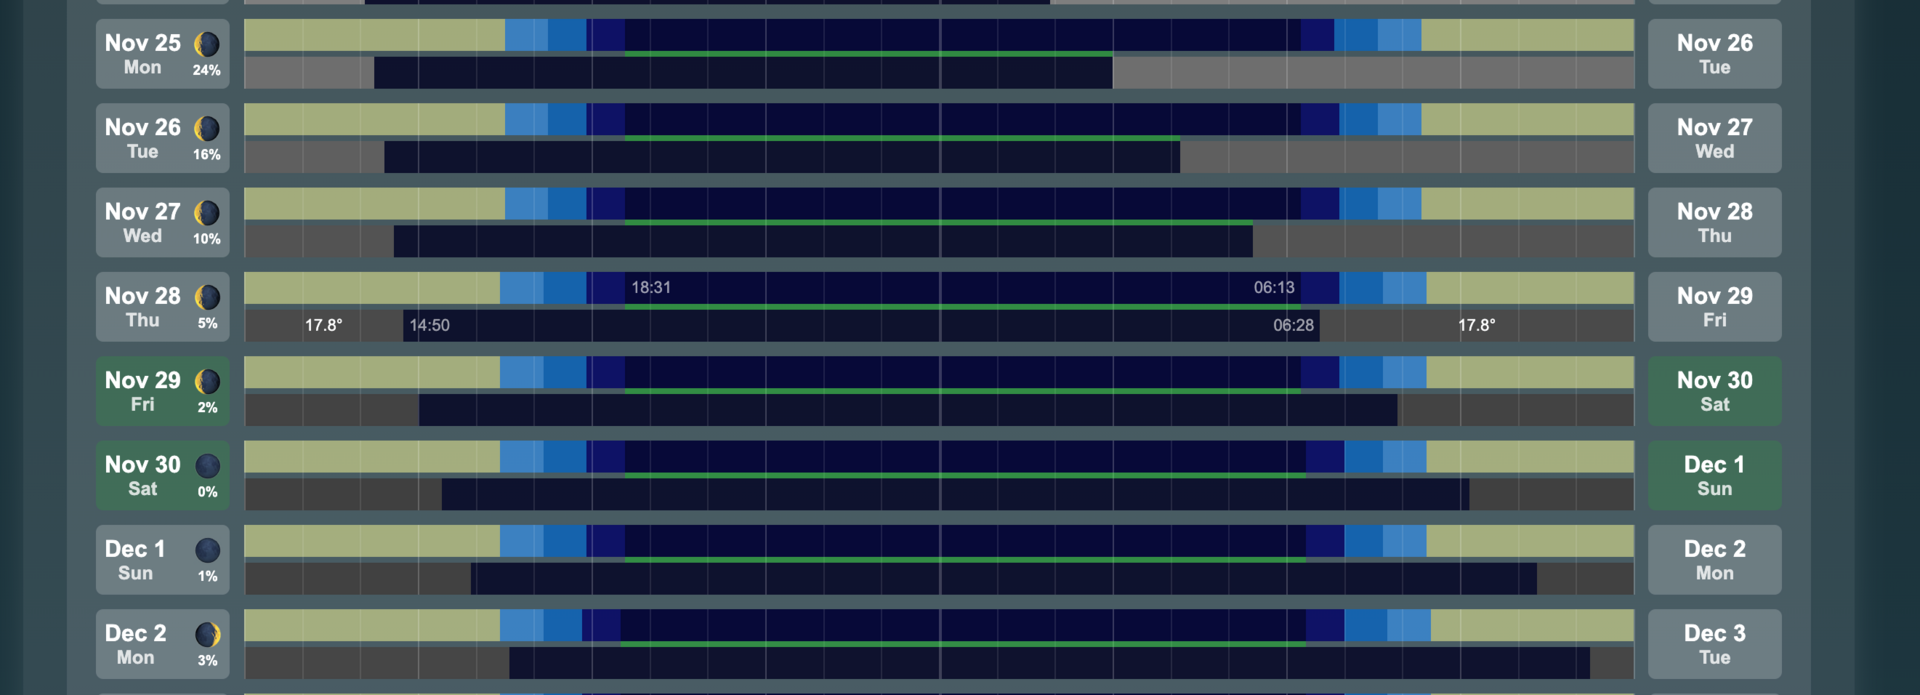Click the Nov 29 Fri moon phase icon
This screenshot has width=1920, height=695.
(207, 381)
